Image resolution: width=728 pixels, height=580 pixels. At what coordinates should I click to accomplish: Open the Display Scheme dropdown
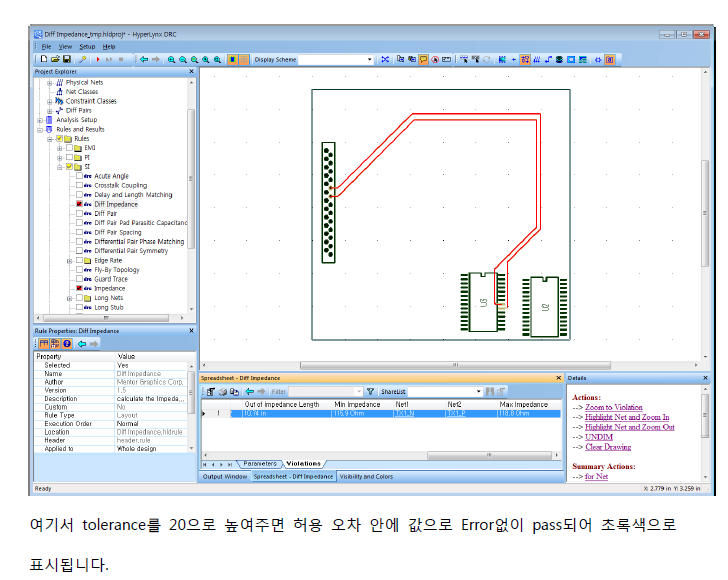point(368,60)
